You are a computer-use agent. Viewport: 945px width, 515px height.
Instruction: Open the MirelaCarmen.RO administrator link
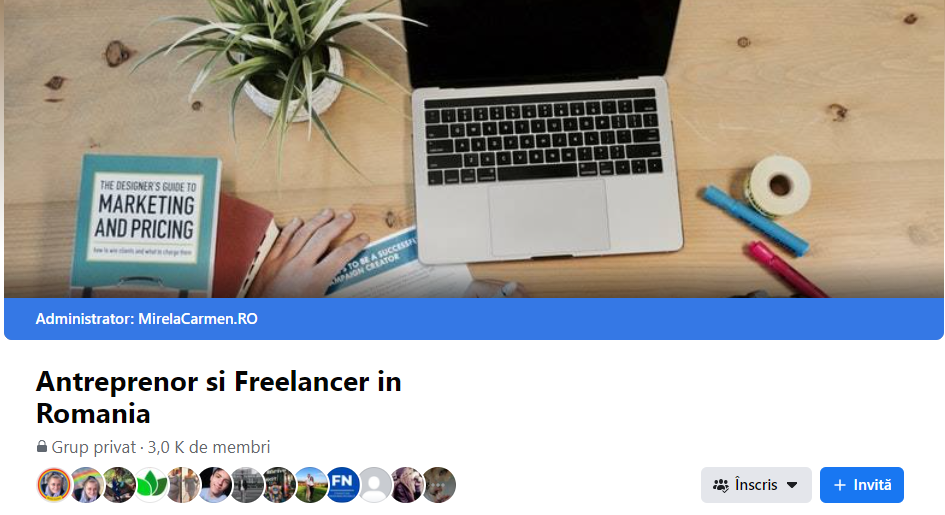point(198,319)
